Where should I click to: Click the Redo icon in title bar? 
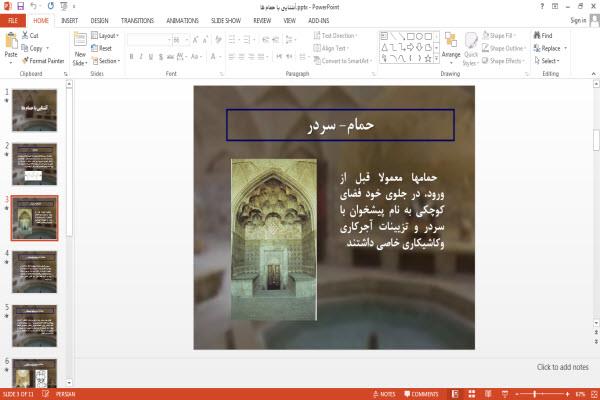coord(51,6)
